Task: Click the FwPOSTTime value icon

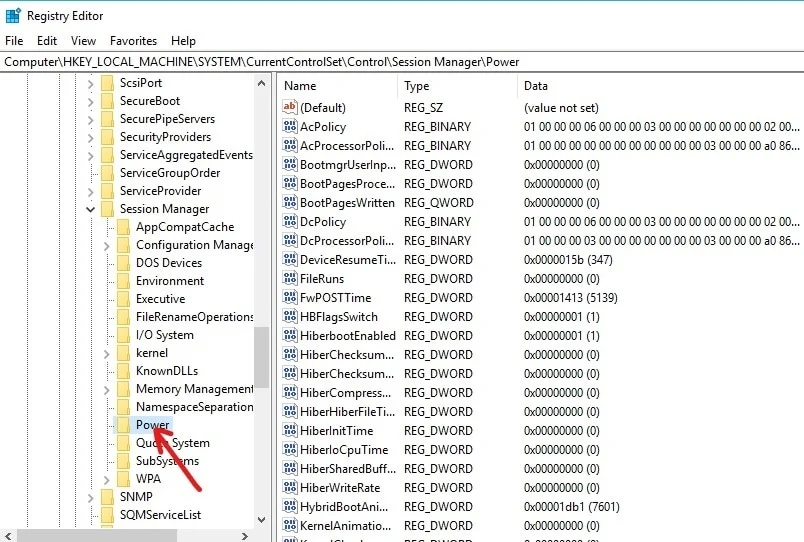Action: pyautogui.click(x=290, y=298)
